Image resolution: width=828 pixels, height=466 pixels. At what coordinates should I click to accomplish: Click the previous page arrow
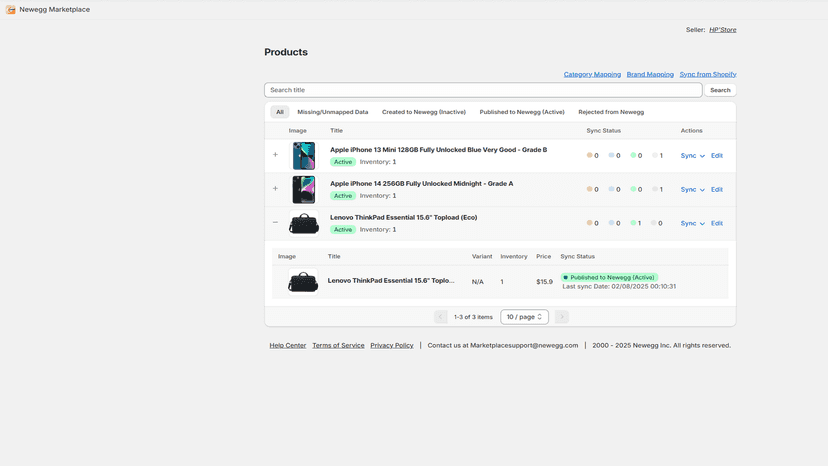(440, 317)
